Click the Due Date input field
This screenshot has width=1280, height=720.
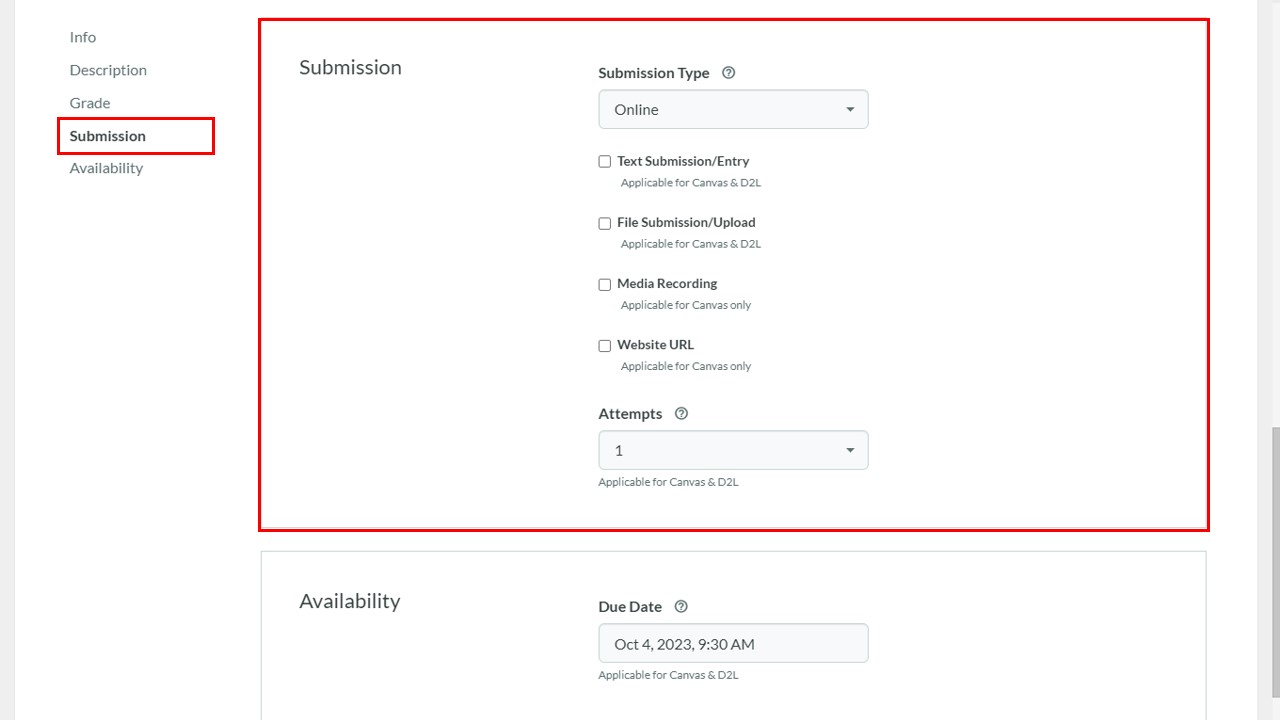(733, 644)
